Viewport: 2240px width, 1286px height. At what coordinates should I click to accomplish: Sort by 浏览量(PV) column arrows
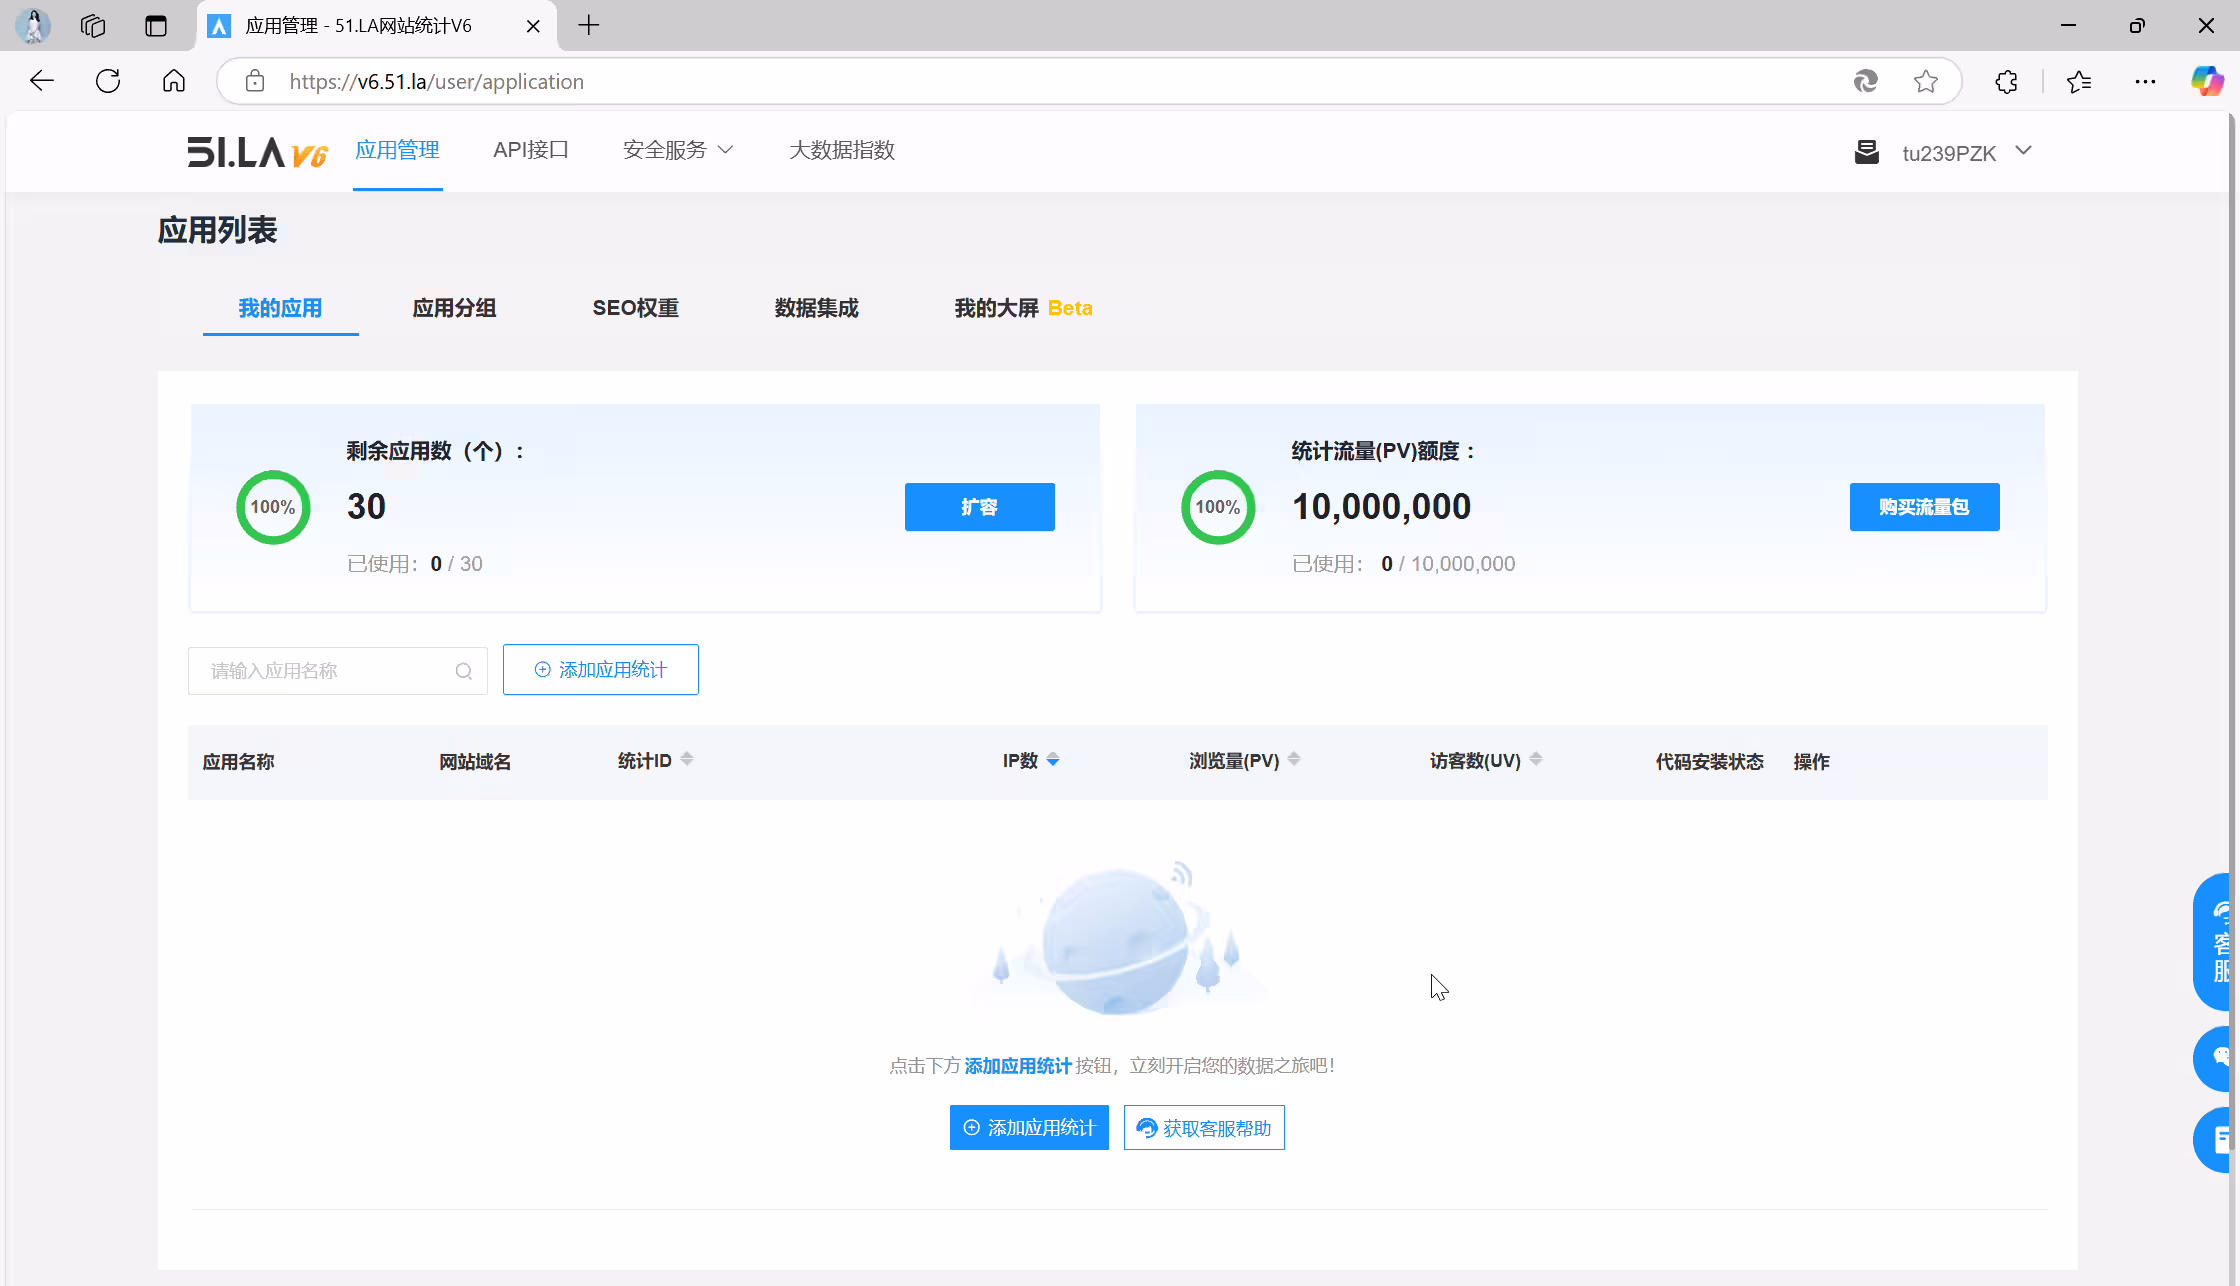point(1294,760)
